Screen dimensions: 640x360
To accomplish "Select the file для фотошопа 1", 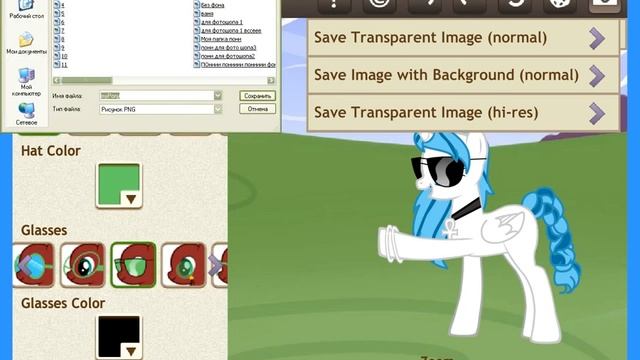I will point(218,22).
